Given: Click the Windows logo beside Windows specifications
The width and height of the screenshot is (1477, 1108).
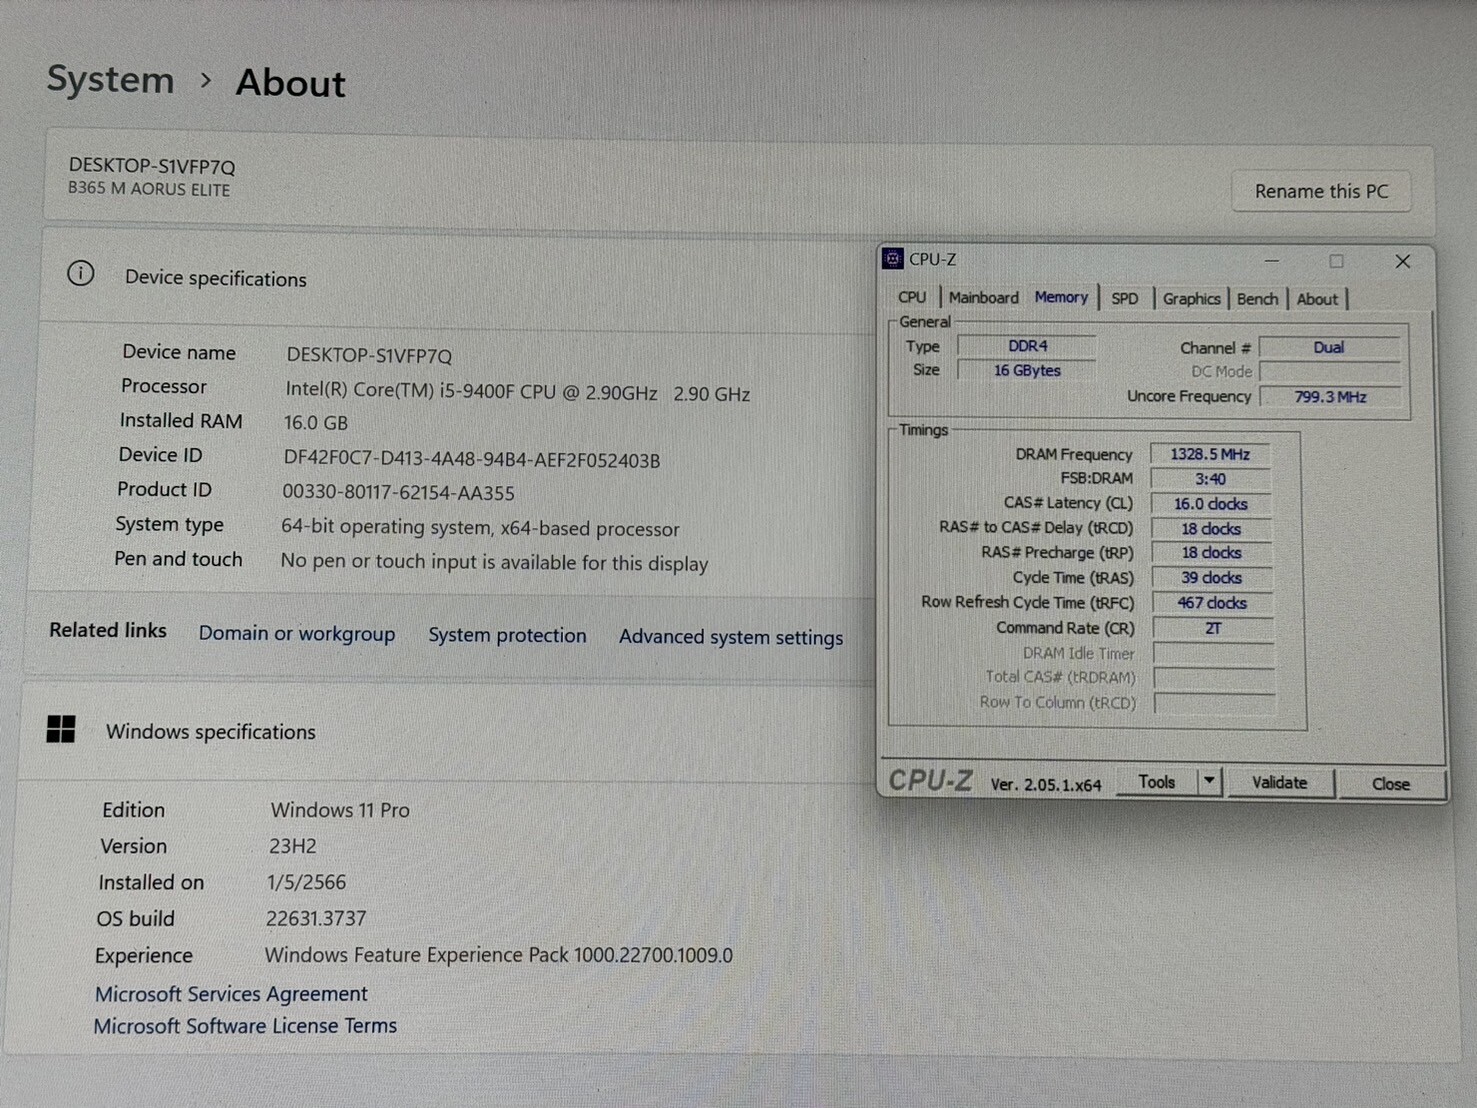Looking at the screenshot, I should tap(61, 729).
